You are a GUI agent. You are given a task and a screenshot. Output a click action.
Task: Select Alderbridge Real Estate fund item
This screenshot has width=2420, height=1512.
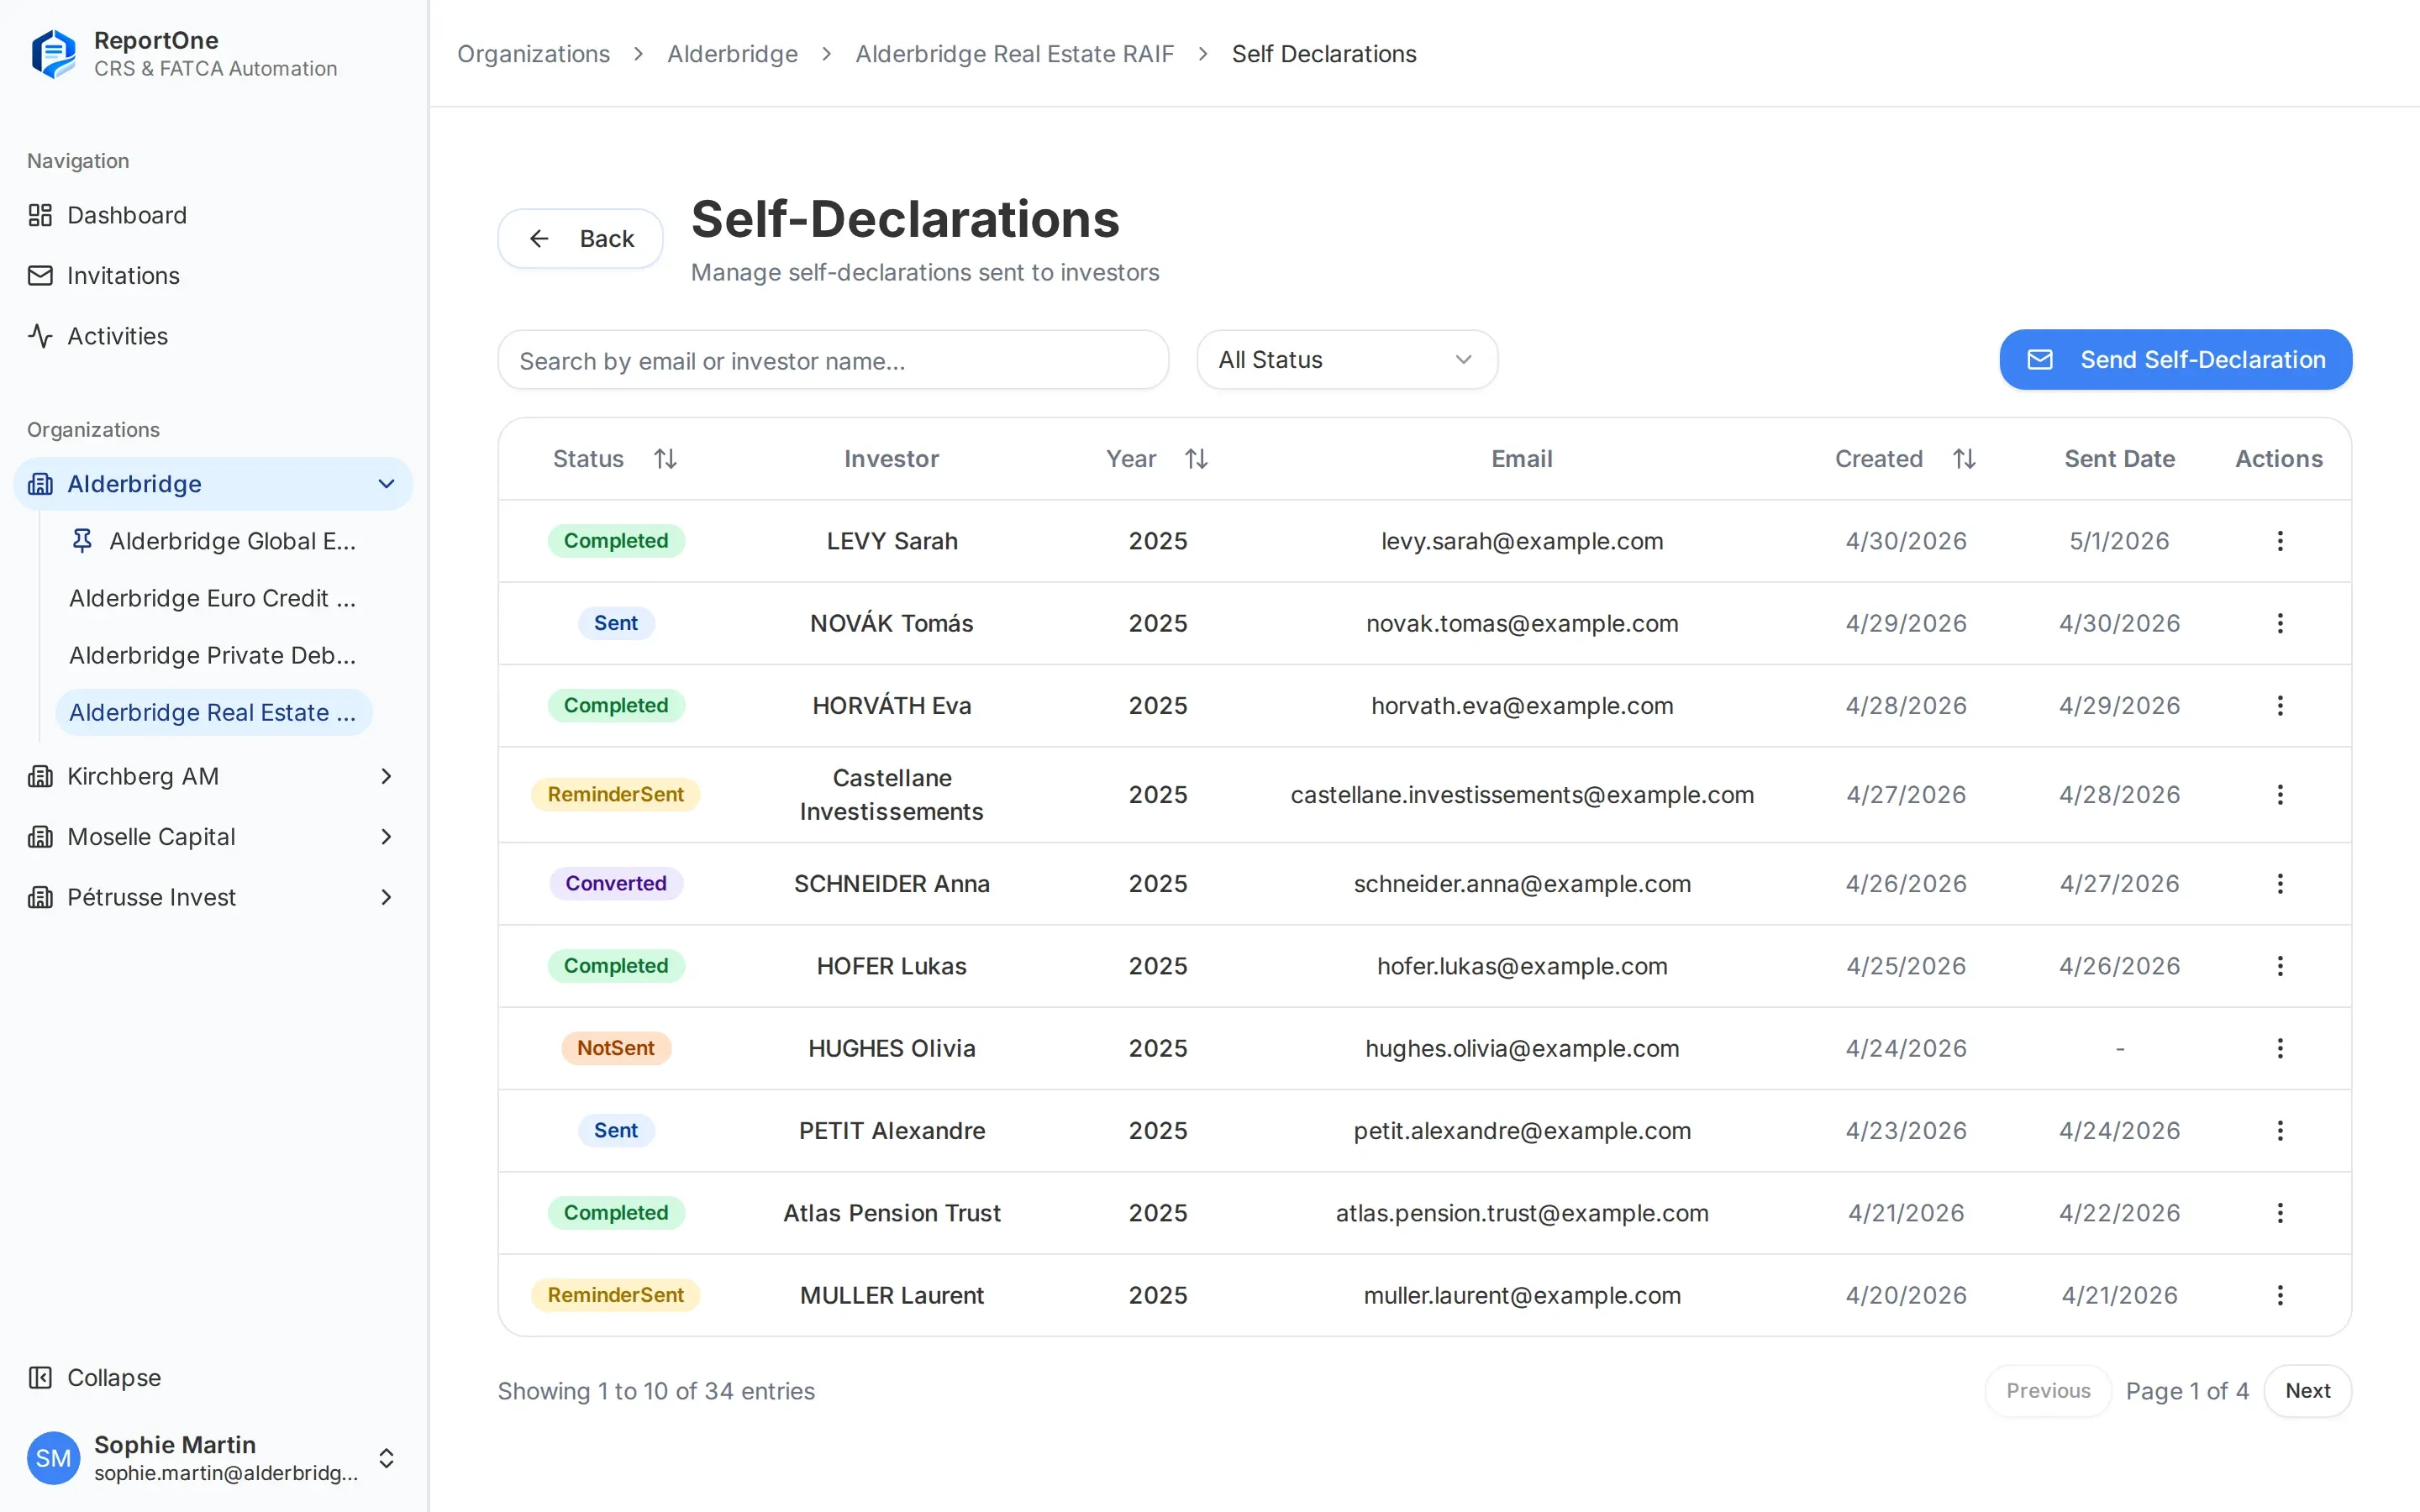tap(213, 712)
